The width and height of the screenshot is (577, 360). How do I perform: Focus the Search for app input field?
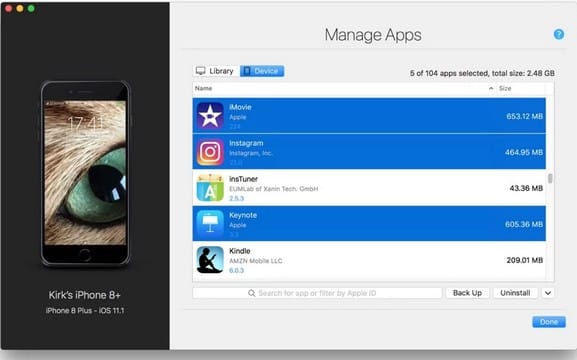click(317, 293)
